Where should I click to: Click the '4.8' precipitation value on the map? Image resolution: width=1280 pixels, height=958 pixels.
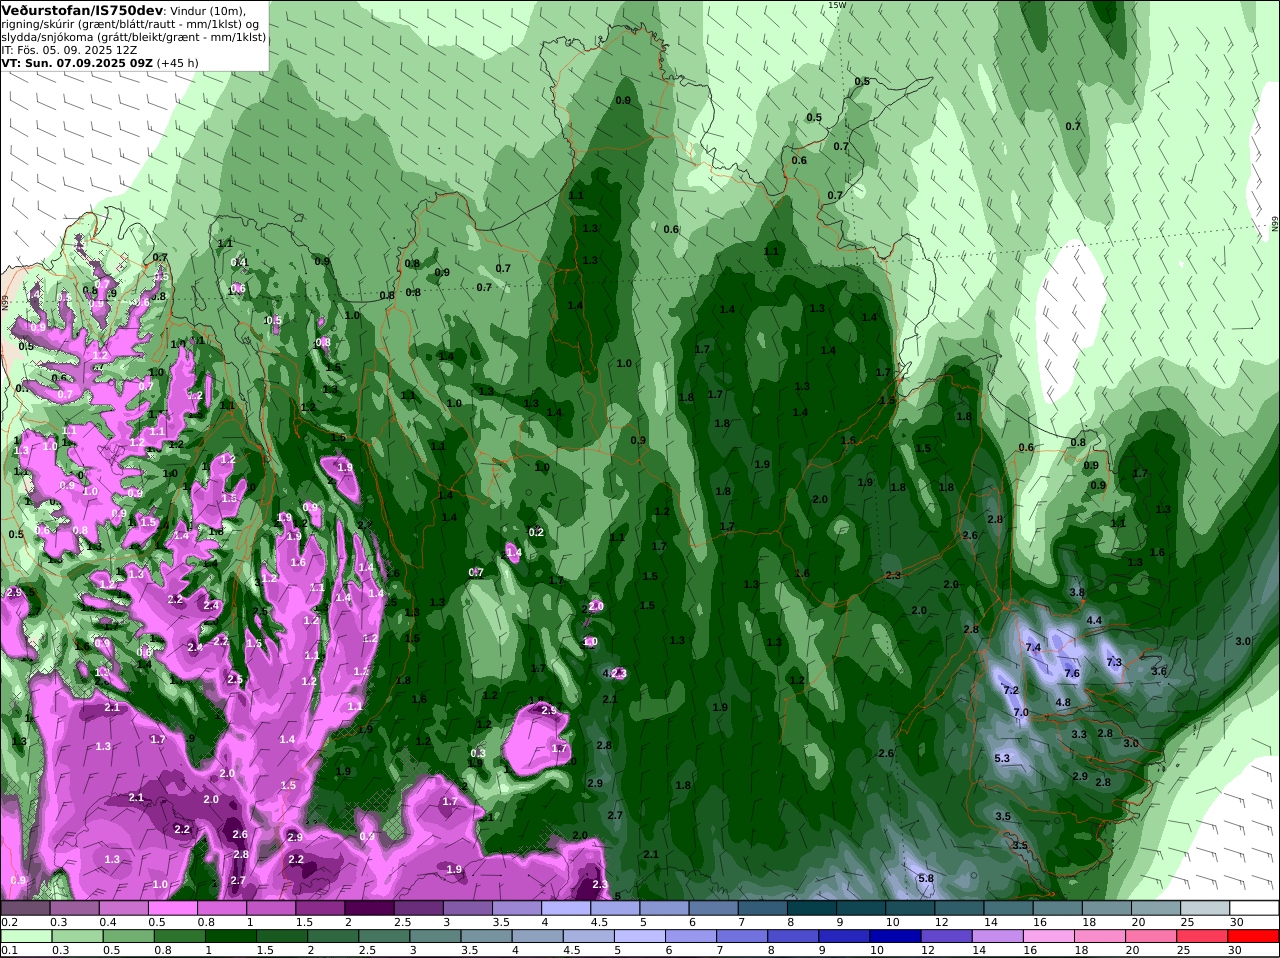coord(1063,702)
